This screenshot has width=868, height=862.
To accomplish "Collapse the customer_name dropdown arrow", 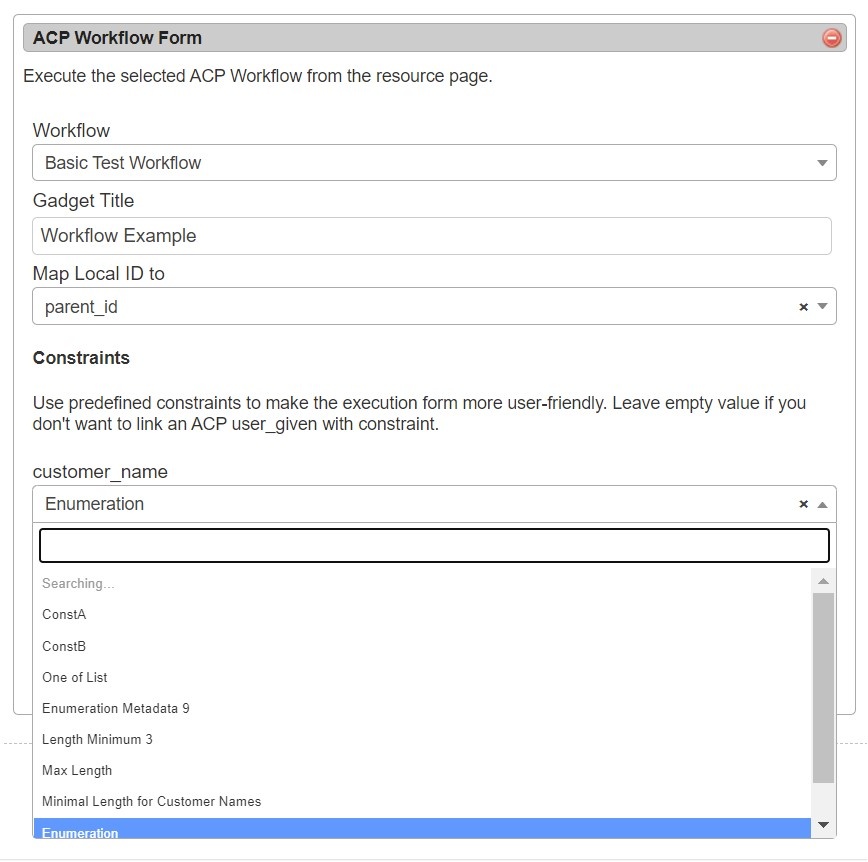I will point(822,504).
